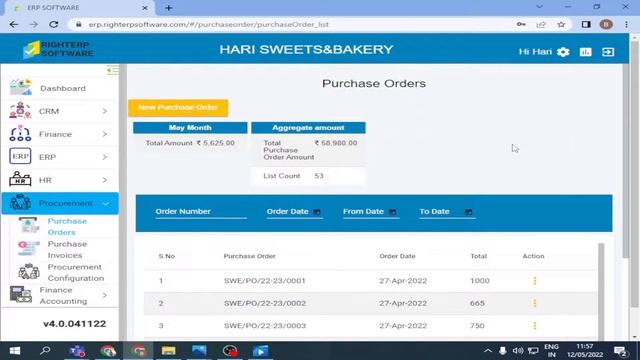The image size is (640, 360).
Task: Click the Finance Accounting module icon
Action: point(20,295)
